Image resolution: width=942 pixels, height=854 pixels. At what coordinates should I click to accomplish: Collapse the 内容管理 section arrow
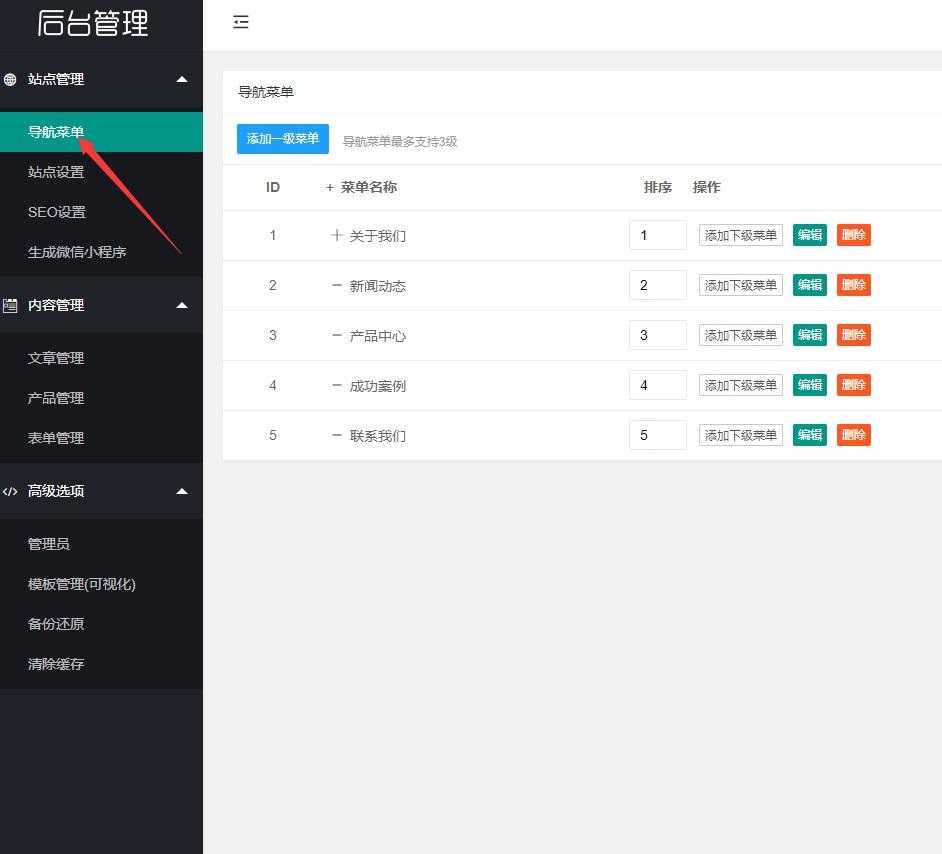(182, 306)
